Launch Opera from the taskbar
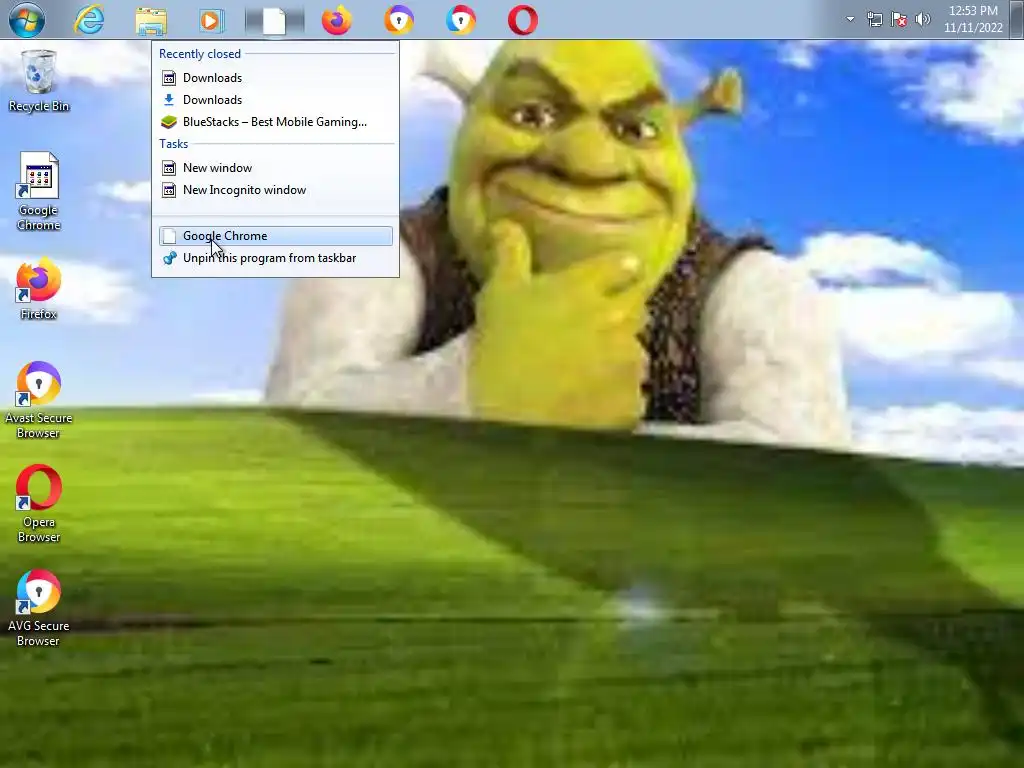Screen dimensions: 1024x768 coord(522,20)
